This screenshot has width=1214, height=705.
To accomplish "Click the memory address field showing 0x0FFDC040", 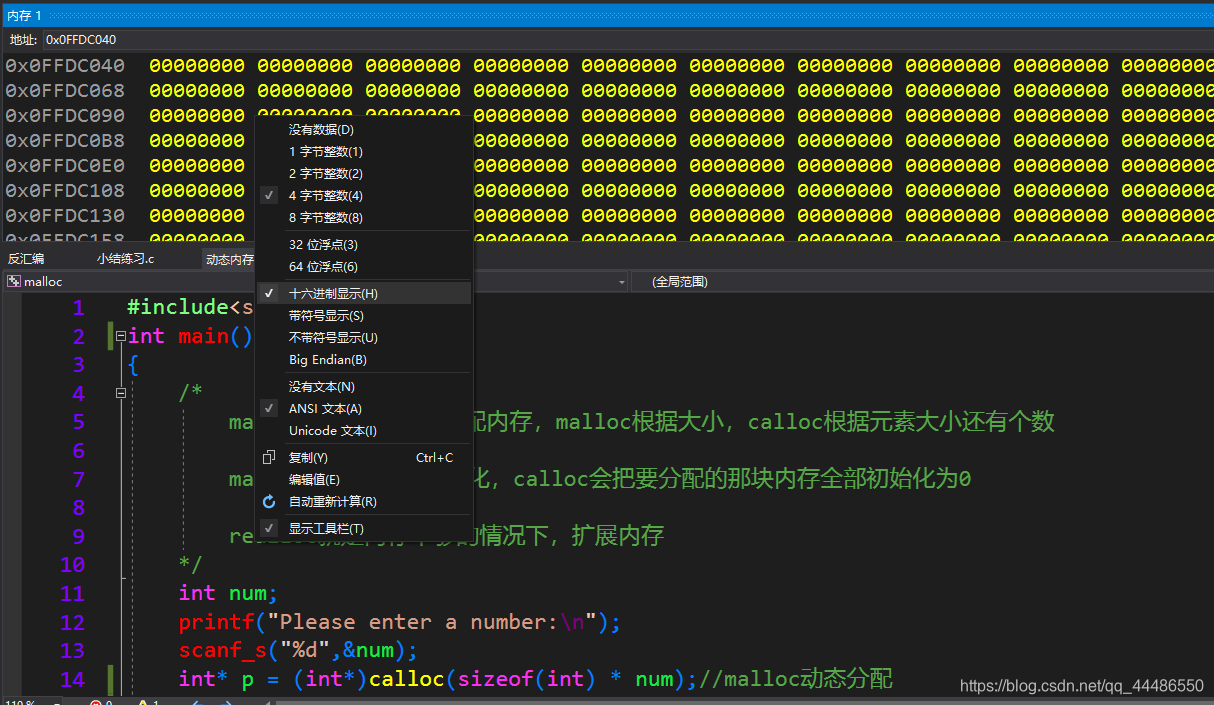I will pyautogui.click(x=85, y=39).
